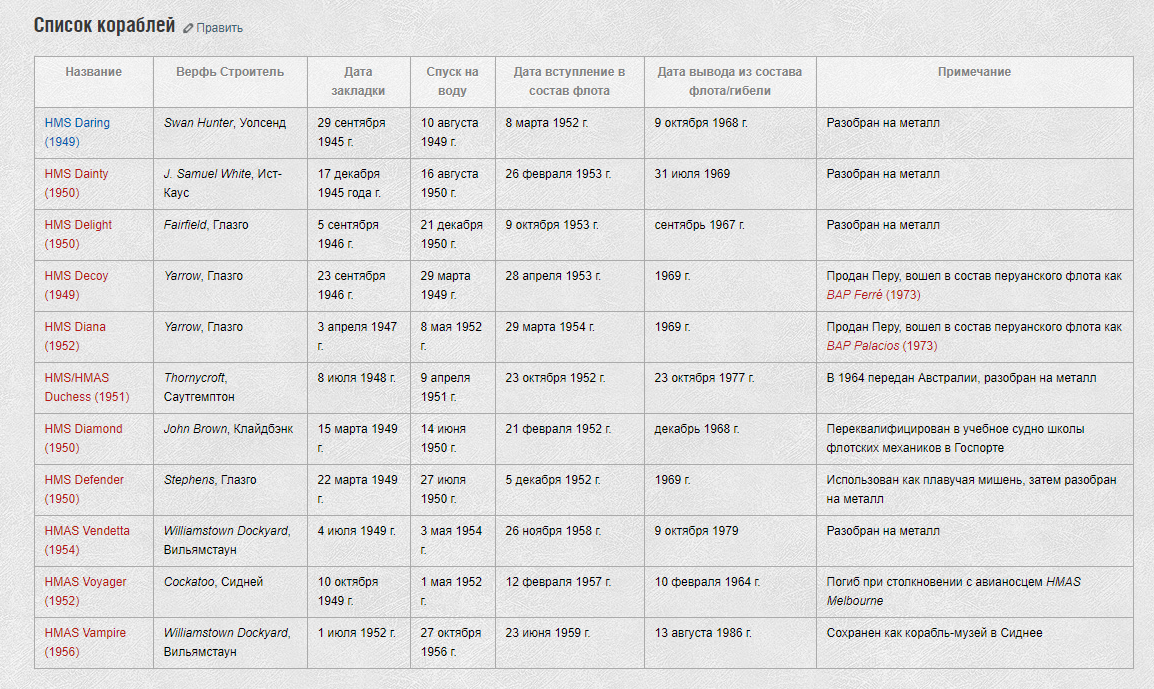The width and height of the screenshot is (1154, 689).
Task: Select the Thornycroft, Саутгемптон cell
Action: click(230, 387)
